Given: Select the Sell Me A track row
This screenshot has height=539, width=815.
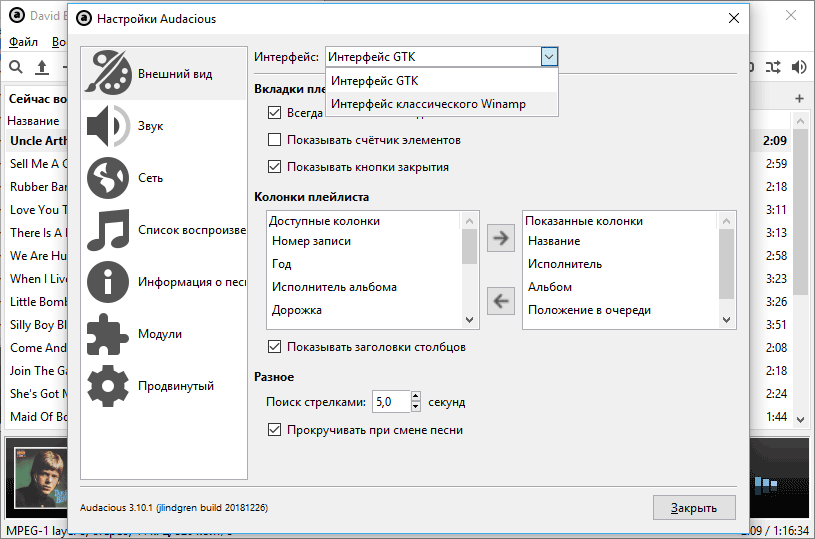Looking at the screenshot, I should 37,164.
